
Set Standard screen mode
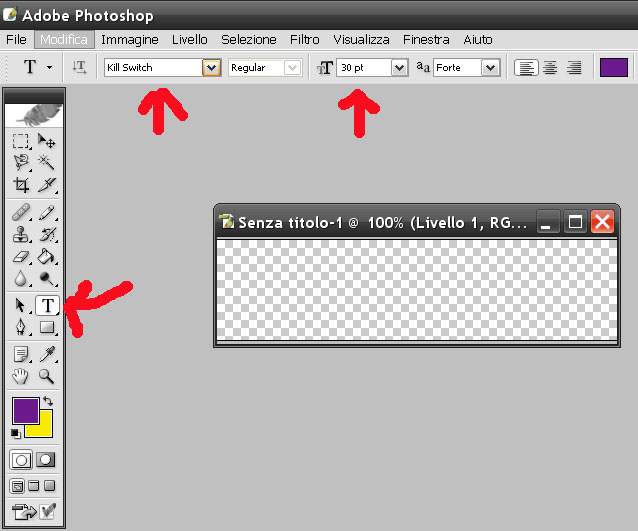[17, 486]
